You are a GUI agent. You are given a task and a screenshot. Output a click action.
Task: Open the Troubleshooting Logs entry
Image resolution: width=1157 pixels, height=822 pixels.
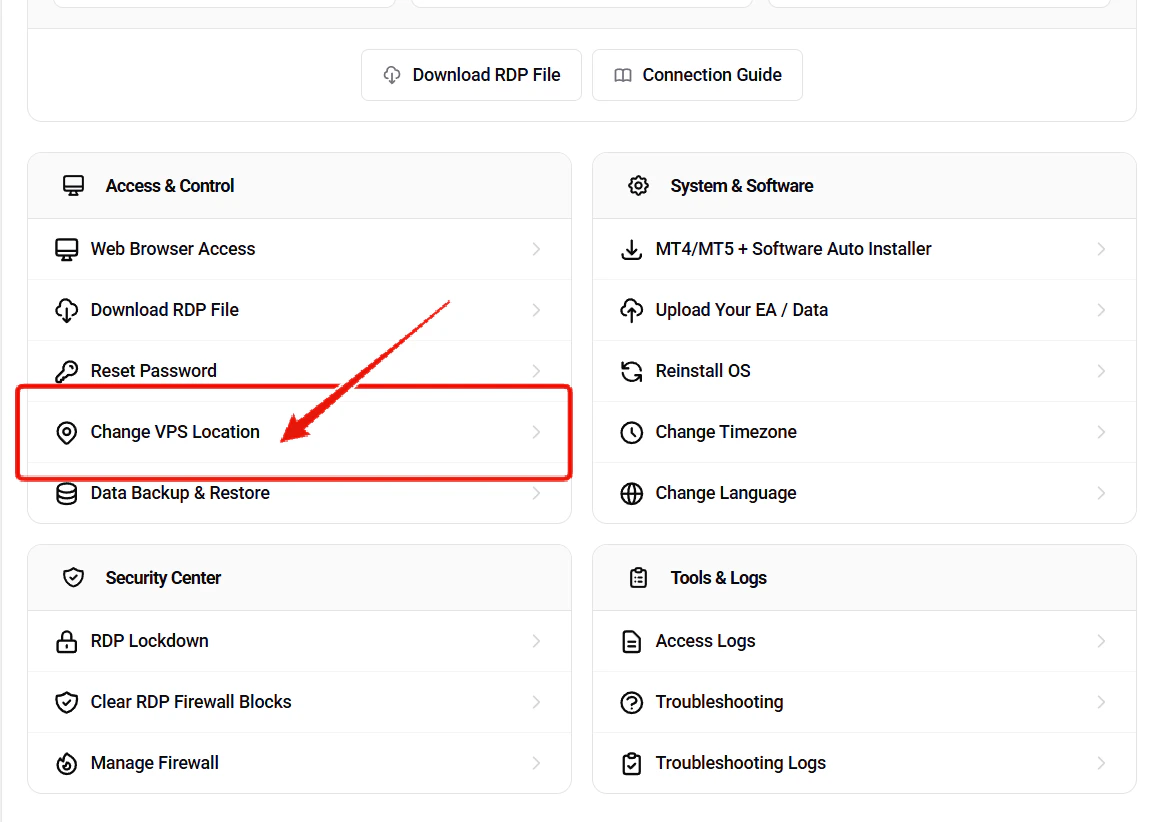point(740,762)
